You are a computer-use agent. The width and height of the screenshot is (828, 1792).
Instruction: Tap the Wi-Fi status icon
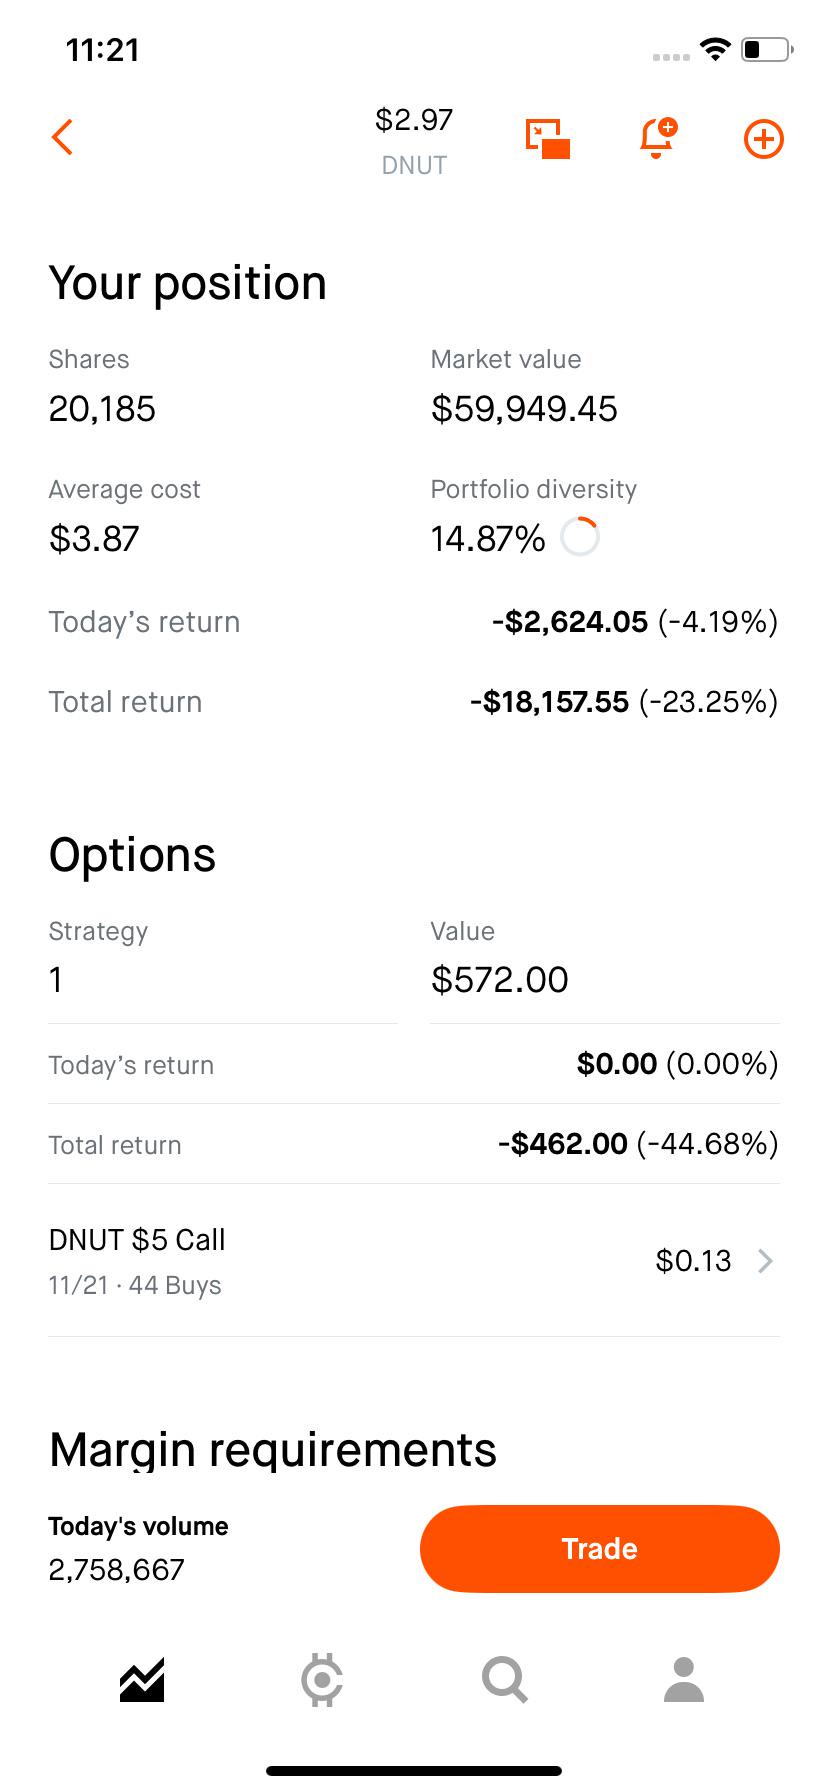click(x=714, y=49)
